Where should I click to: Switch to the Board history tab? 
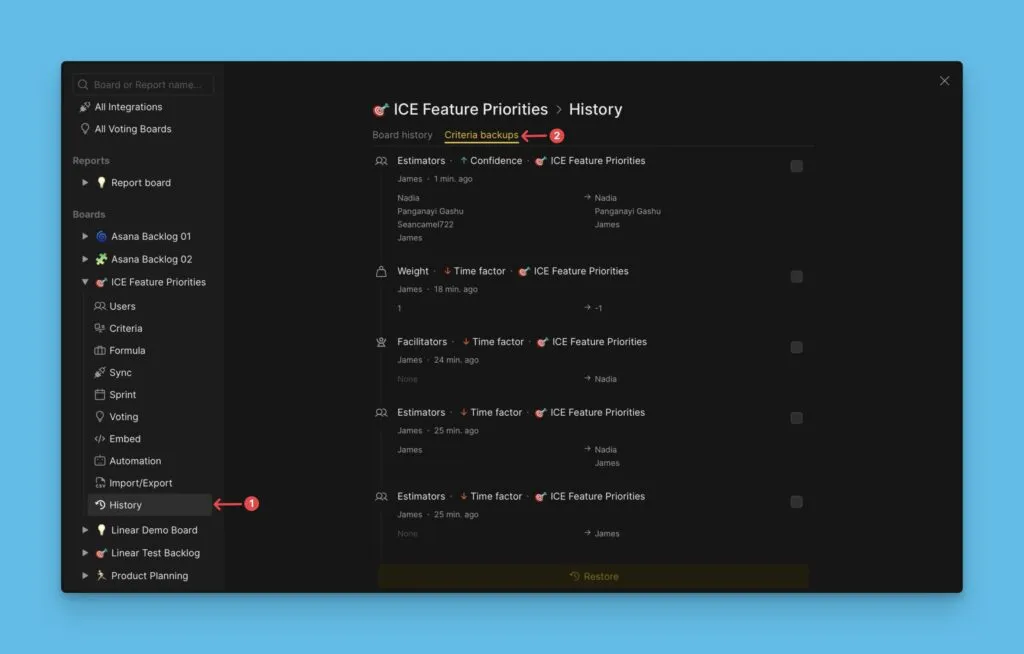pyautogui.click(x=402, y=135)
